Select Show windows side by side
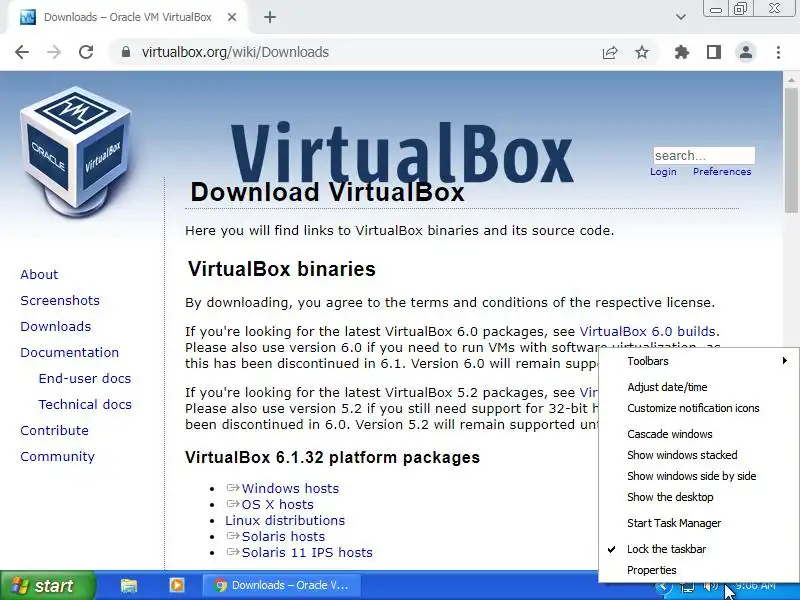Image resolution: width=800 pixels, height=600 pixels. (699, 476)
